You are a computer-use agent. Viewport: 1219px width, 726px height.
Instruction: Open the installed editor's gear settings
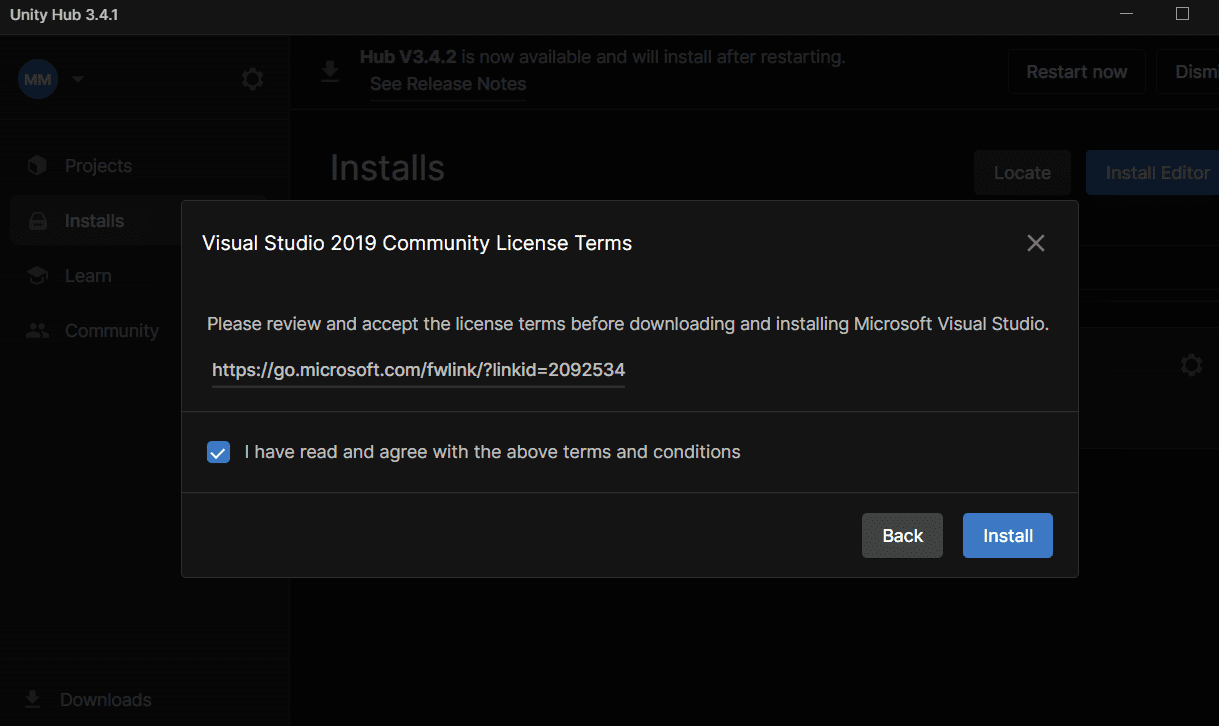[x=1191, y=365]
